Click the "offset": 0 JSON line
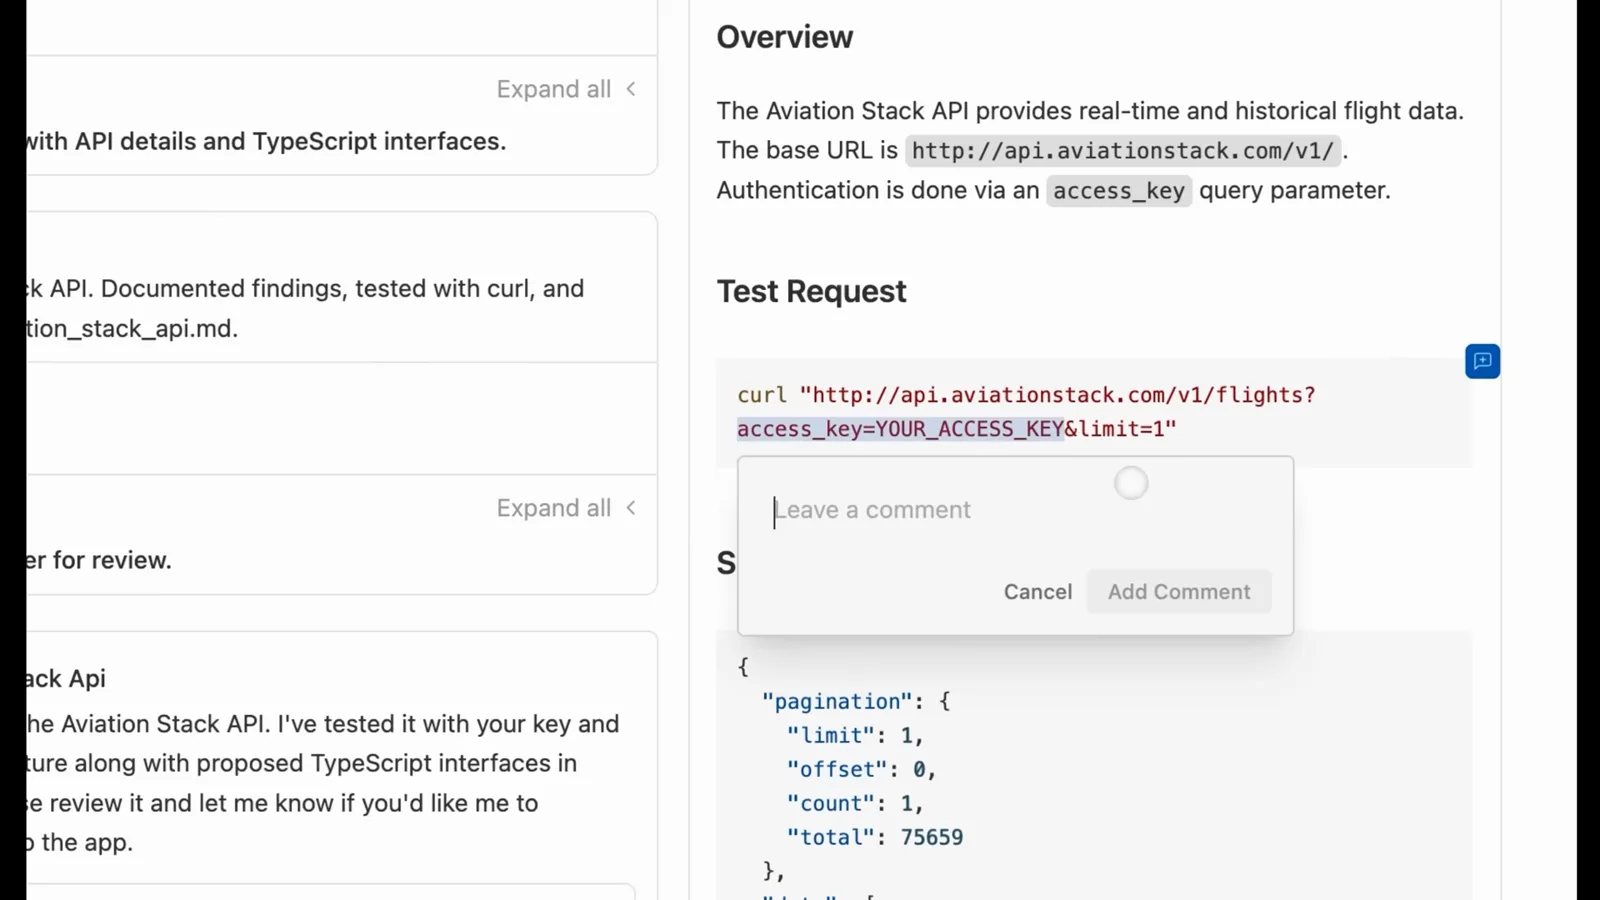This screenshot has width=1600, height=900. tap(861, 770)
